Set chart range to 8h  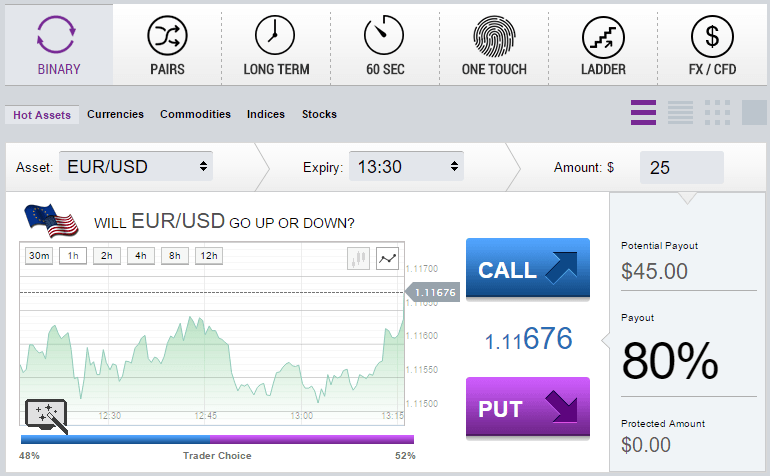(174, 256)
